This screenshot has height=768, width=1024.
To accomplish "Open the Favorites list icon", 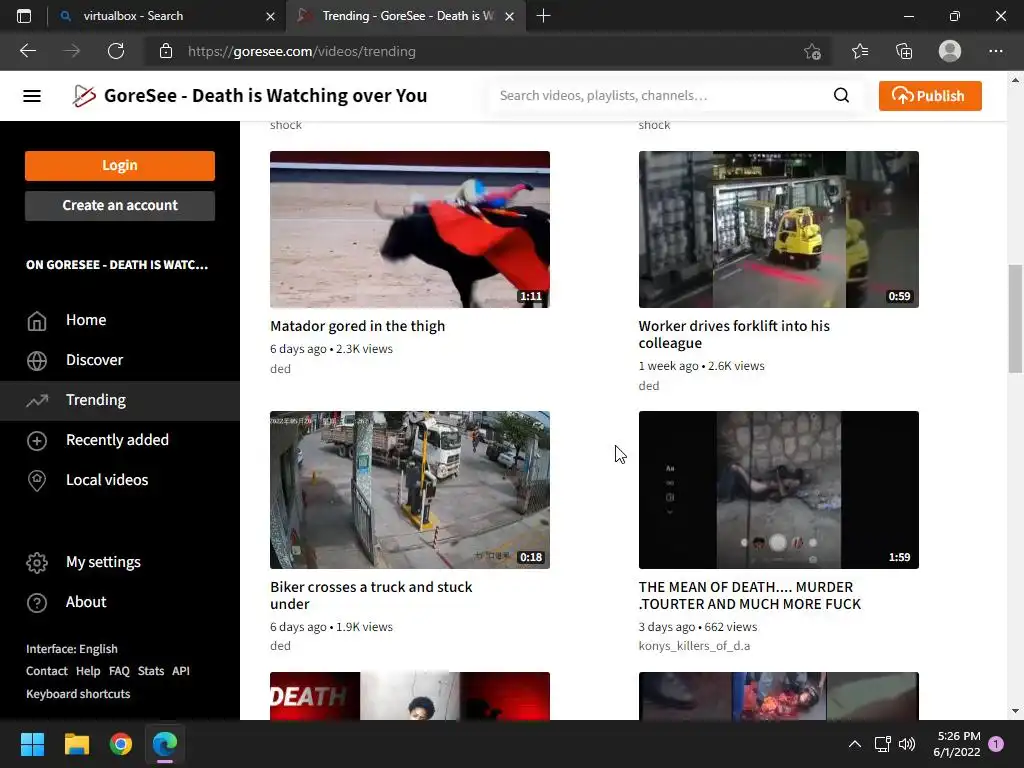I will [x=859, y=51].
